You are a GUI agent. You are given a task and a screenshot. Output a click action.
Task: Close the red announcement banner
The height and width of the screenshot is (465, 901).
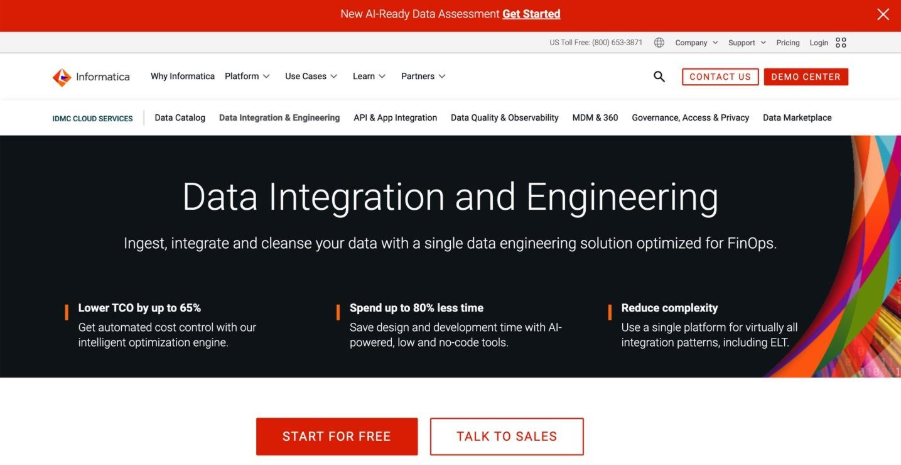point(883,14)
